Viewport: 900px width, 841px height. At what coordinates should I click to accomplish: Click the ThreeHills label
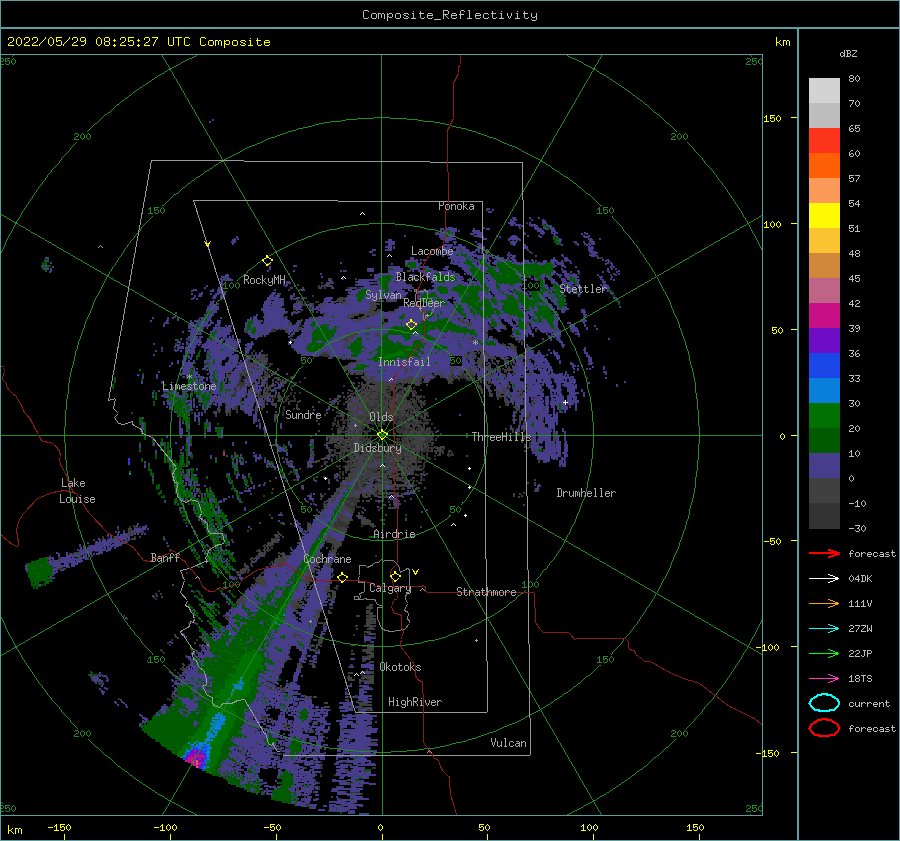pos(502,437)
